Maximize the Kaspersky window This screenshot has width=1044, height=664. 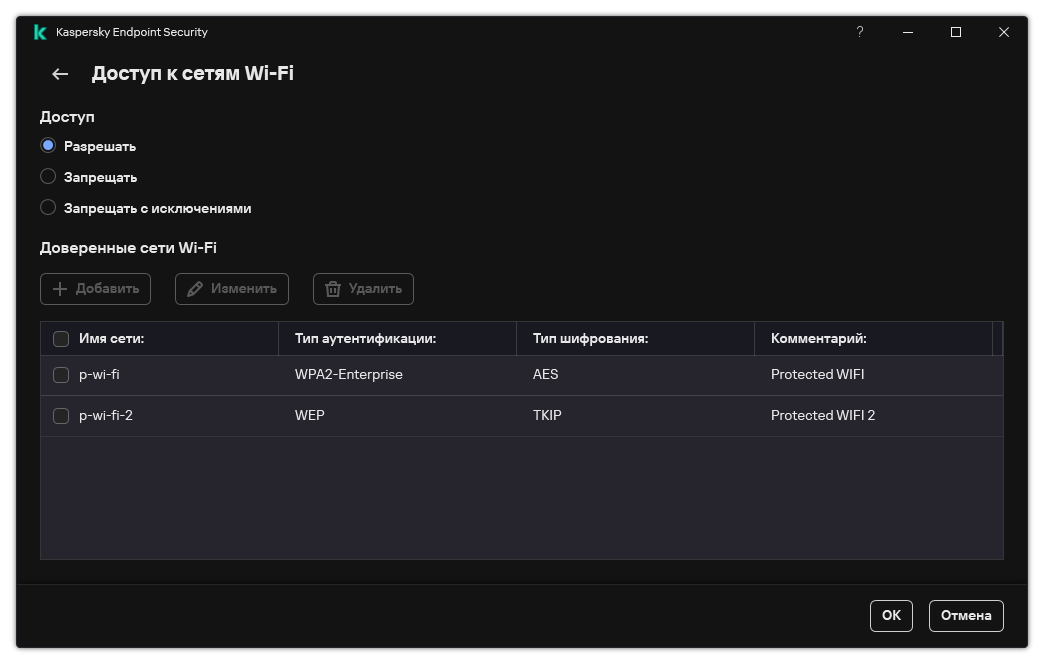955,32
